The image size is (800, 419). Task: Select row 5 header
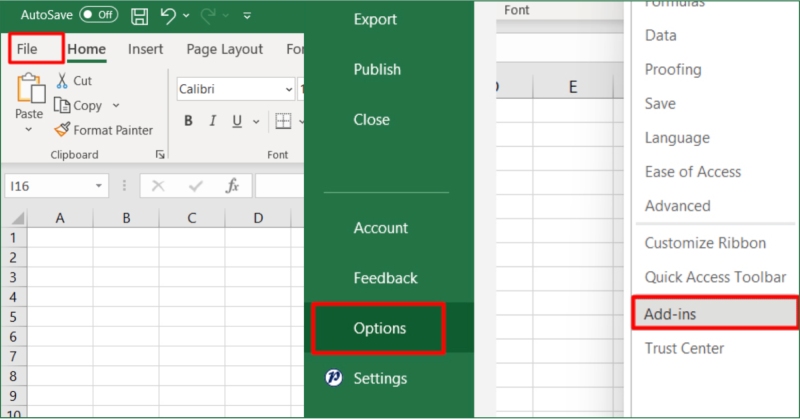click(x=13, y=317)
